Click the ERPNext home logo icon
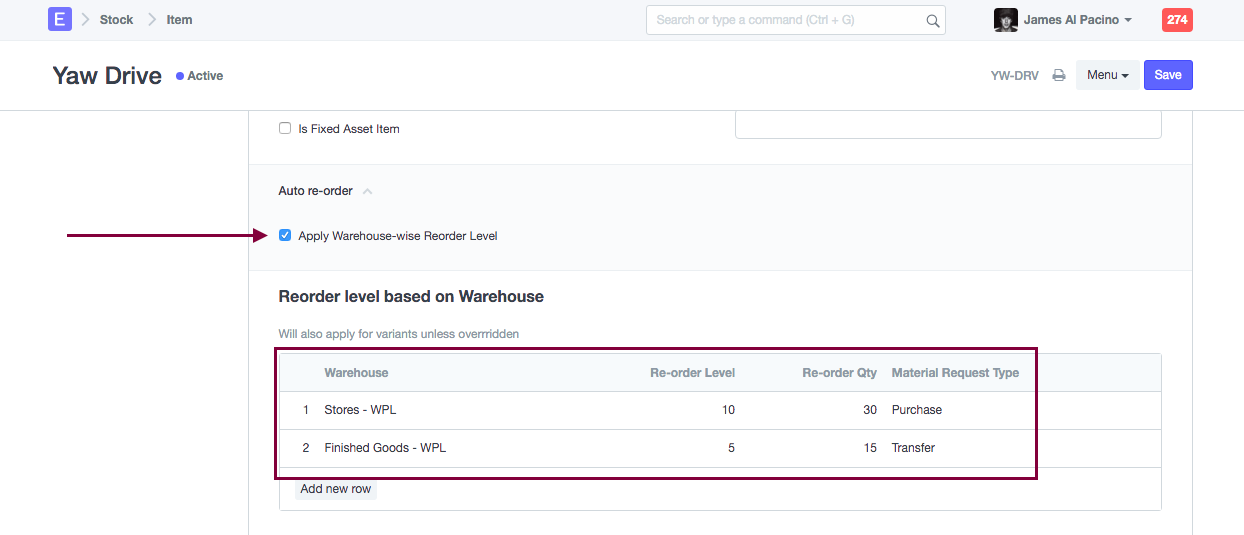Viewport: 1244px width, 535px height. point(60,19)
